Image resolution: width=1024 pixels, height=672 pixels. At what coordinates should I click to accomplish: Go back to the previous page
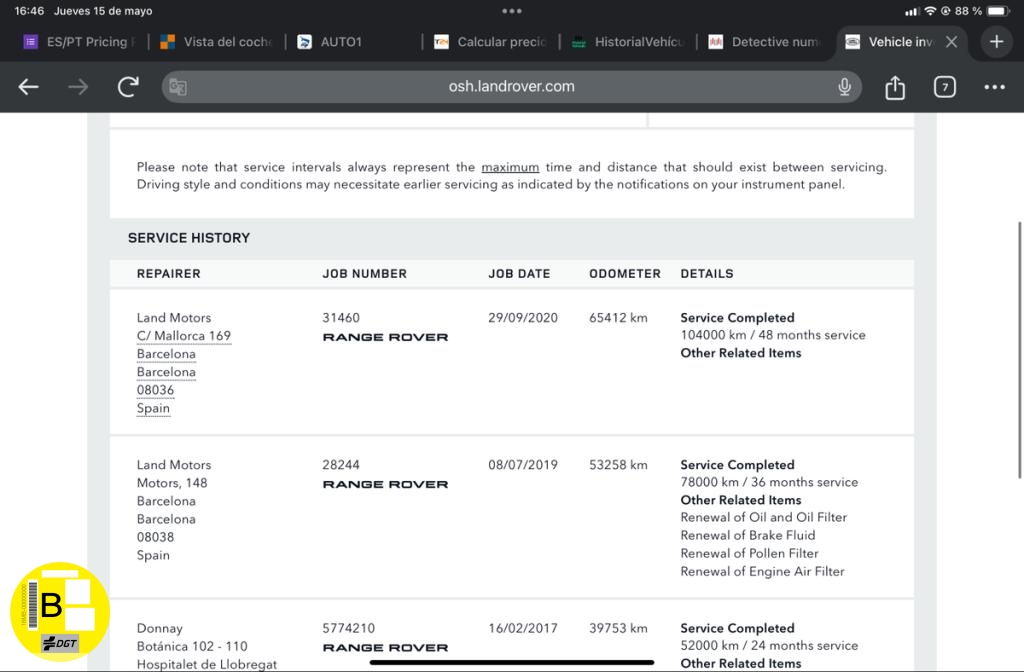pos(28,86)
